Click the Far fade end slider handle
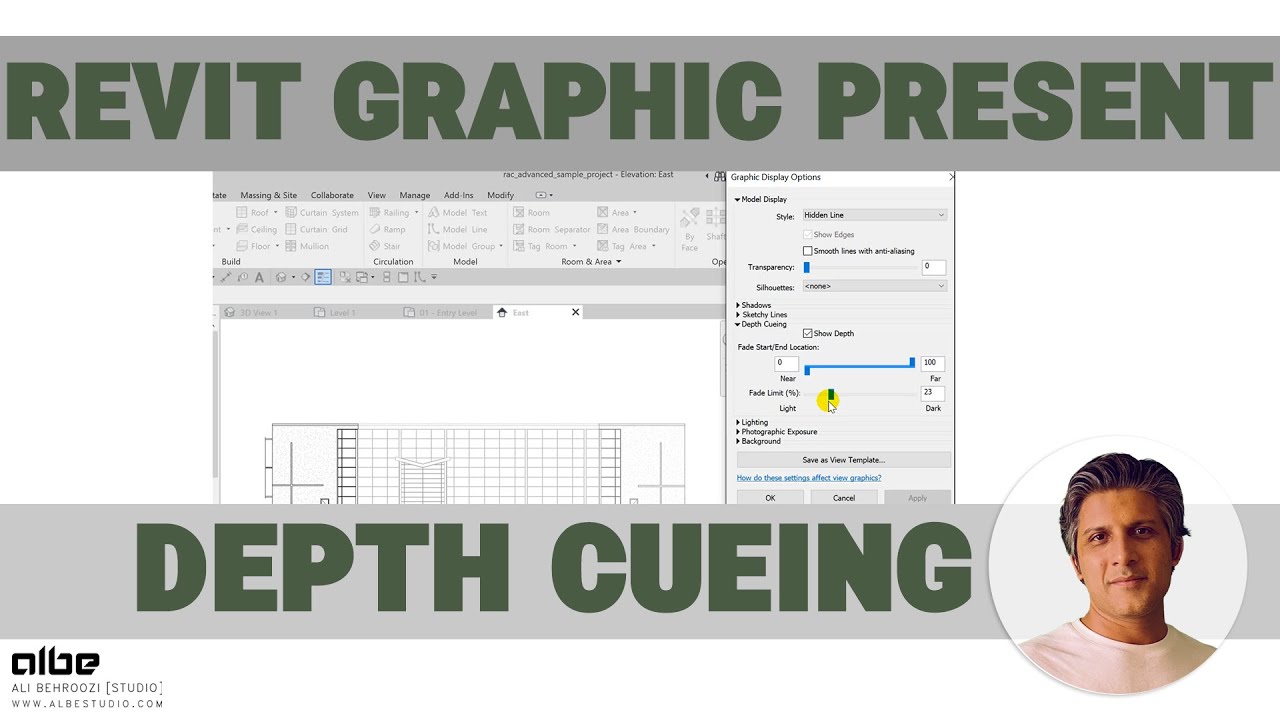This screenshot has width=1280, height=720. pos(912,362)
